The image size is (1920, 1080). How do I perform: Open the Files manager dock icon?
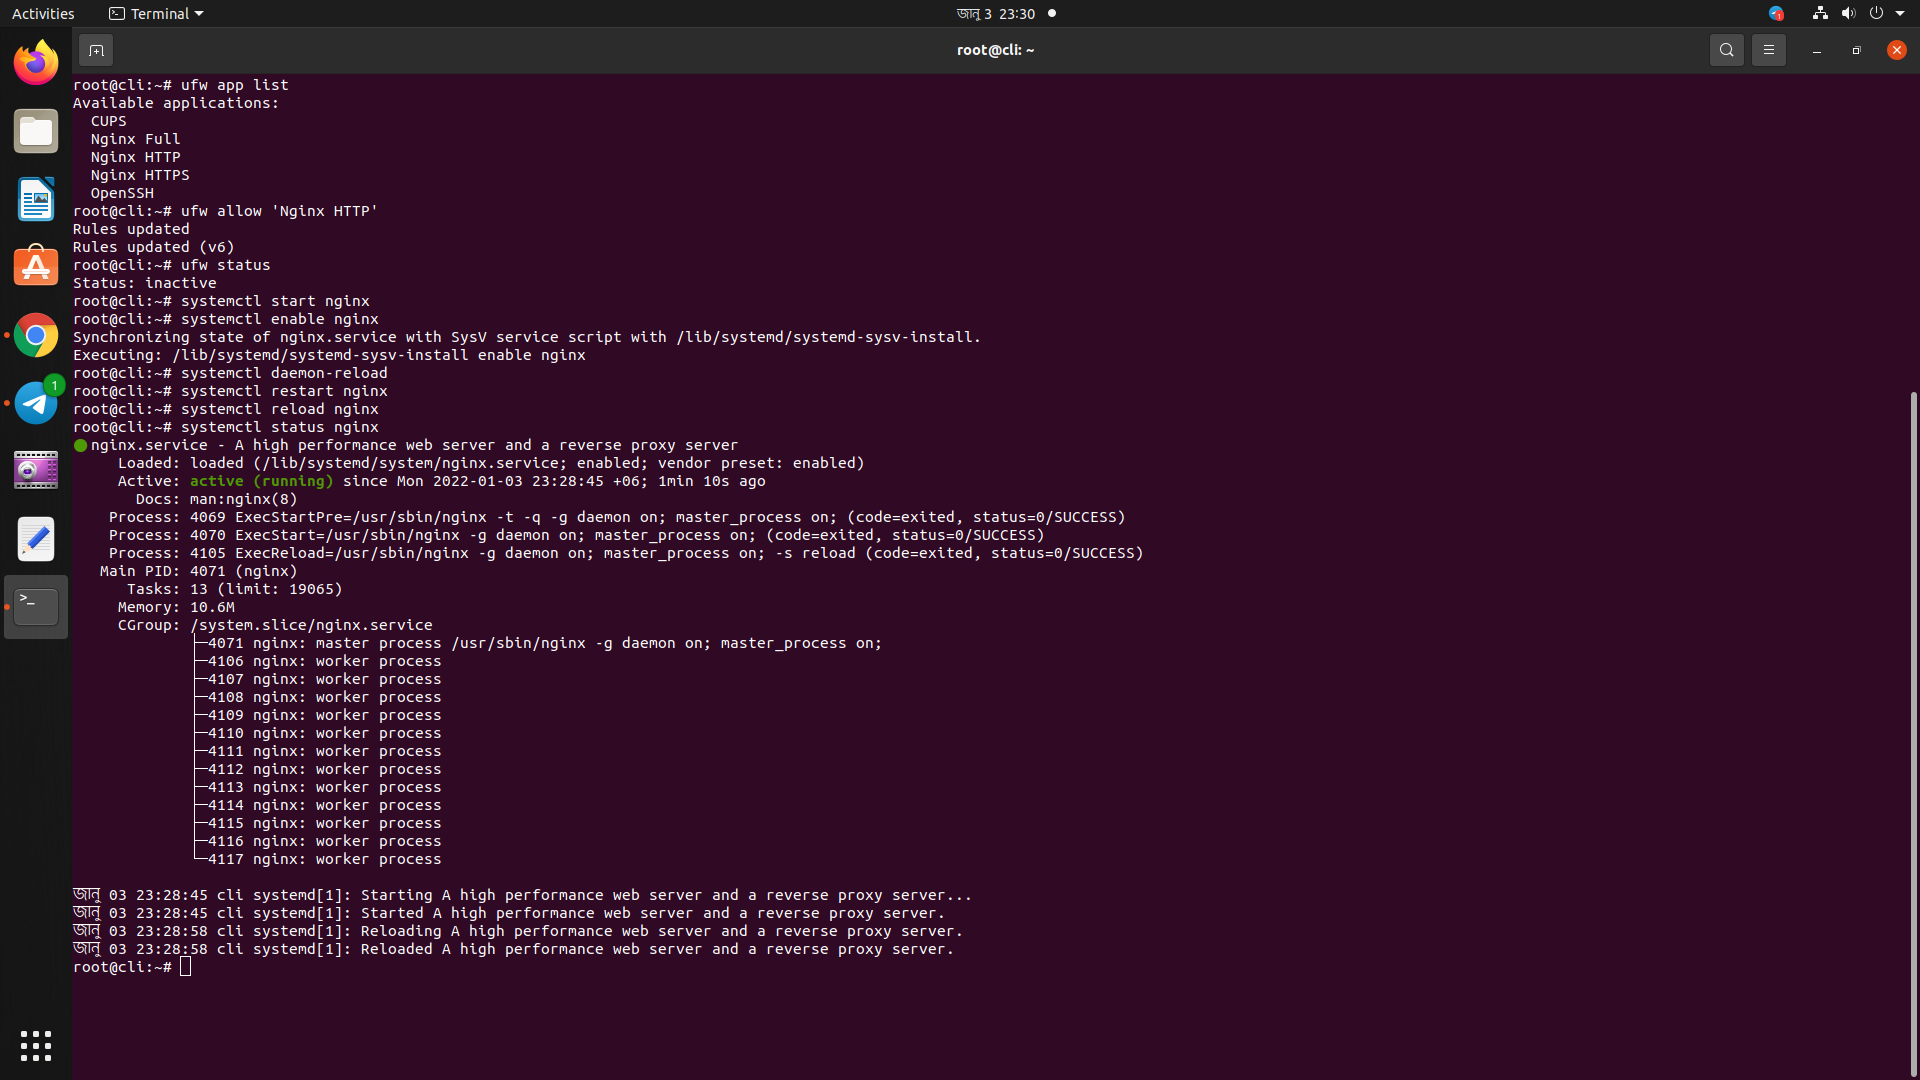(x=36, y=131)
